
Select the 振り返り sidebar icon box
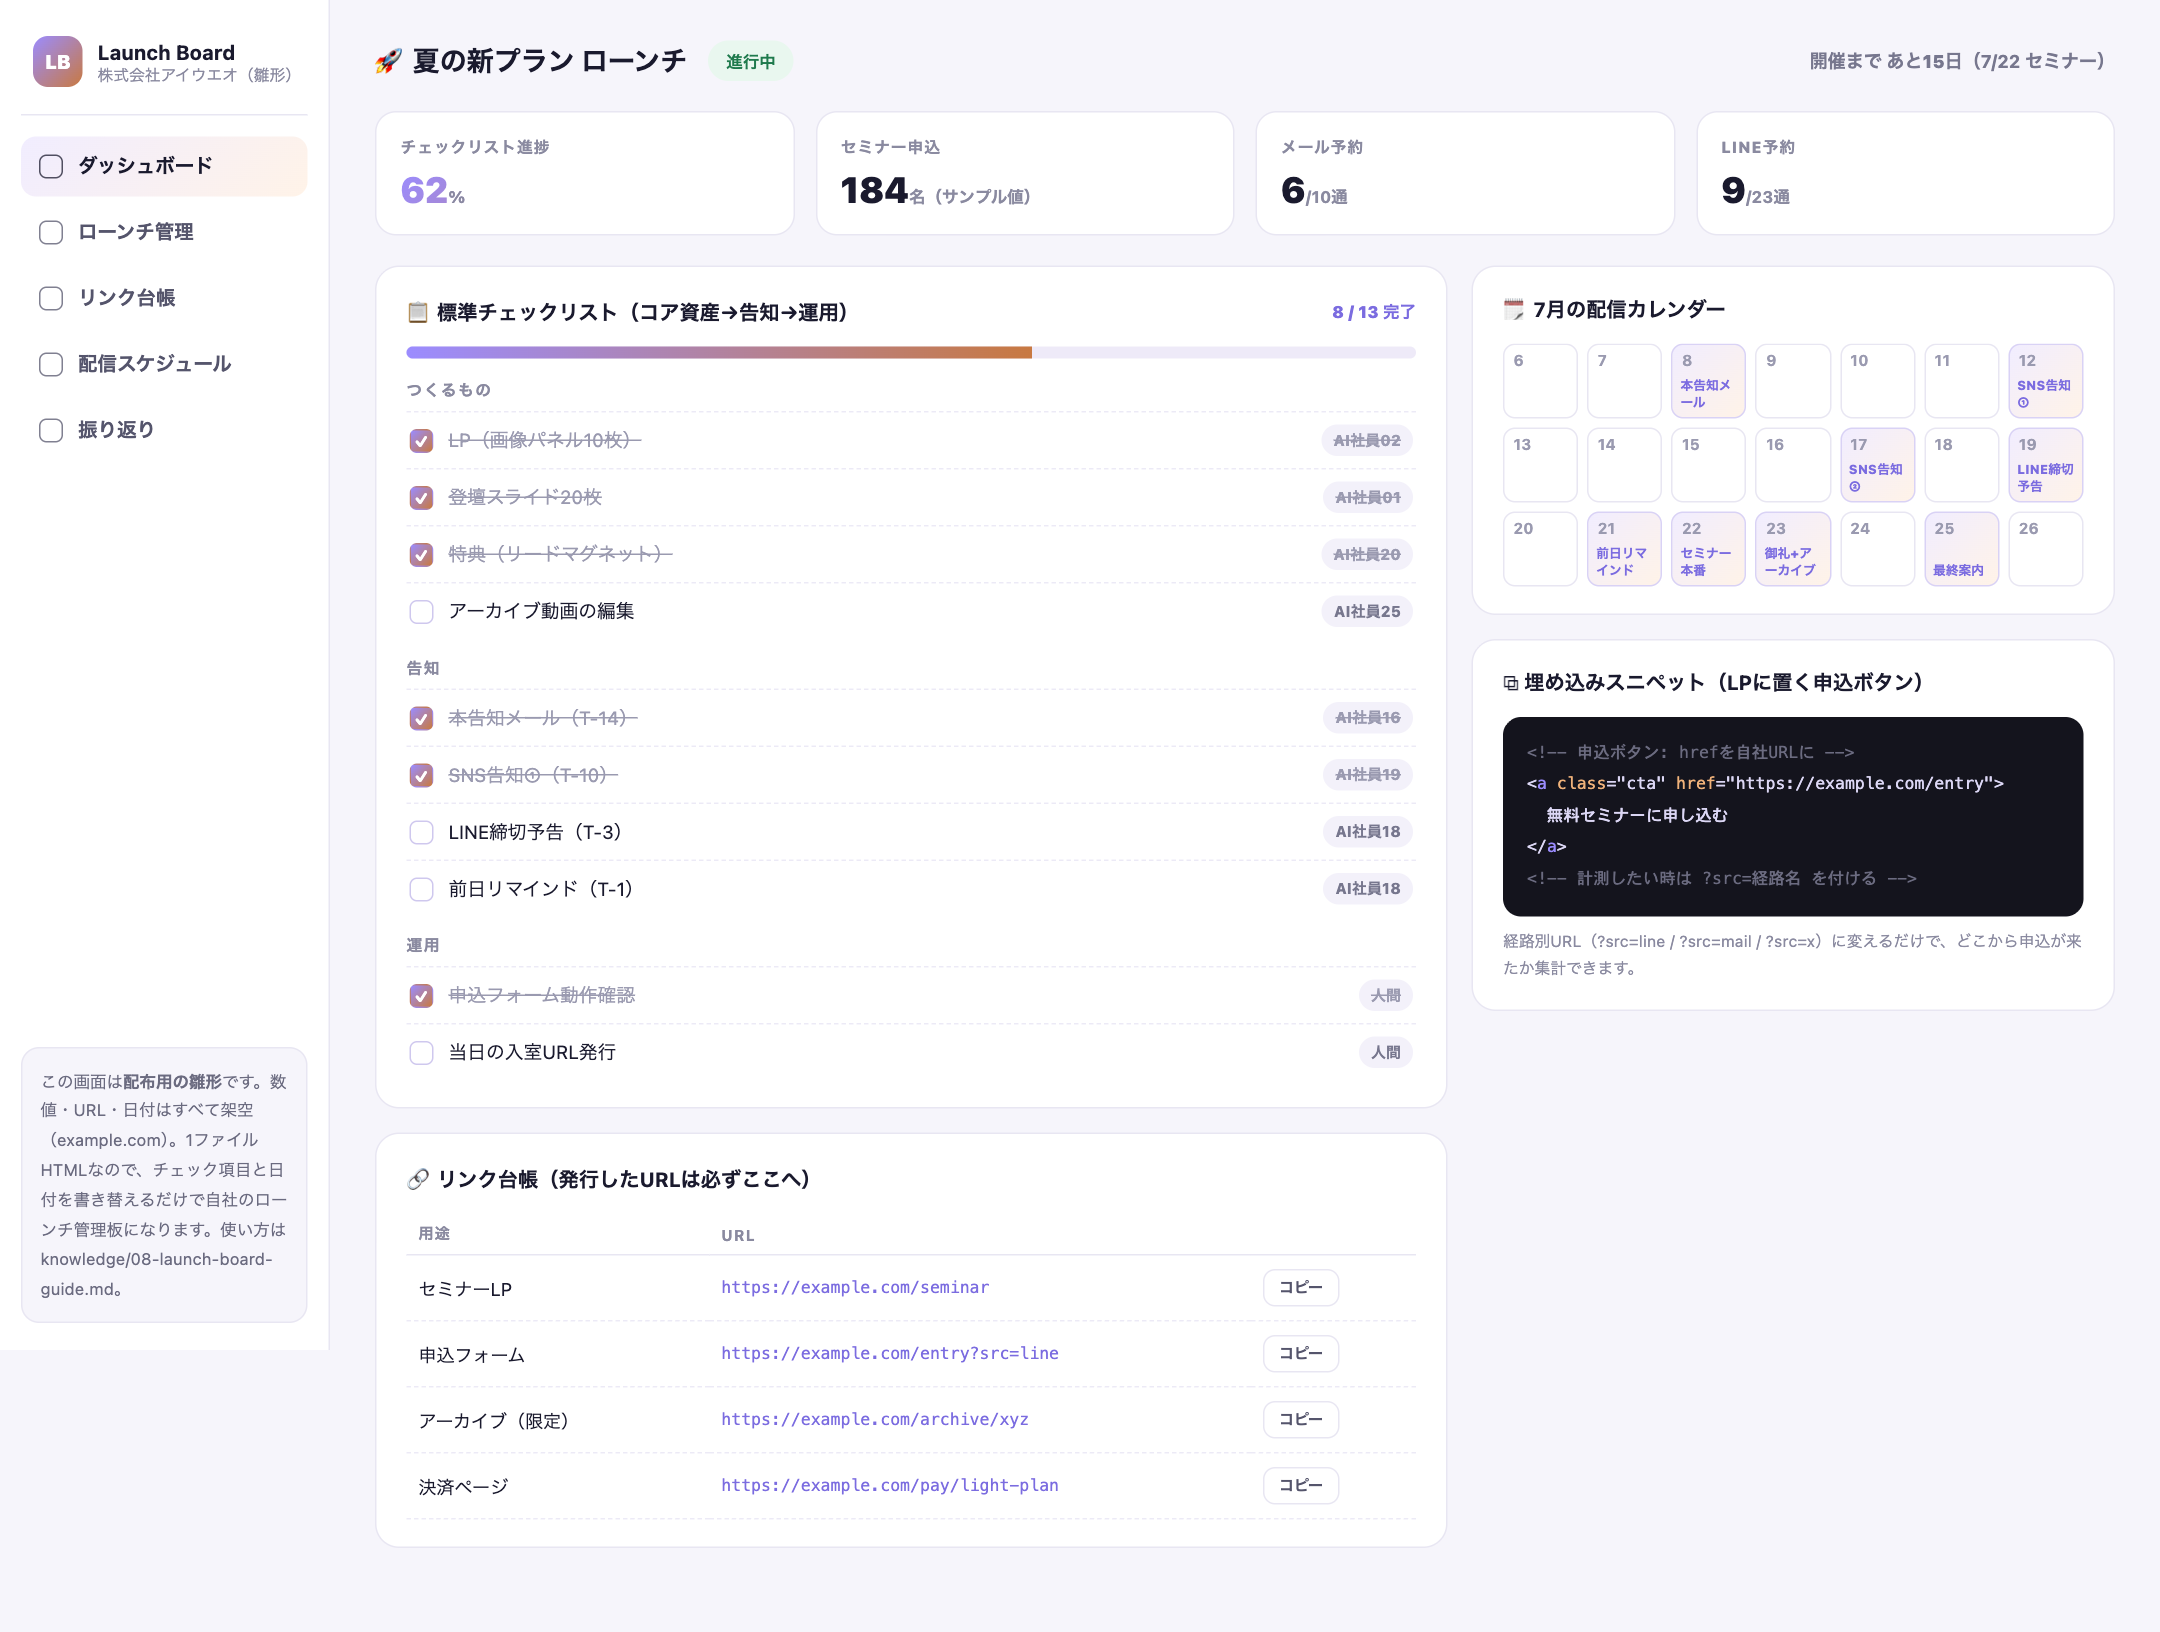click(x=51, y=430)
